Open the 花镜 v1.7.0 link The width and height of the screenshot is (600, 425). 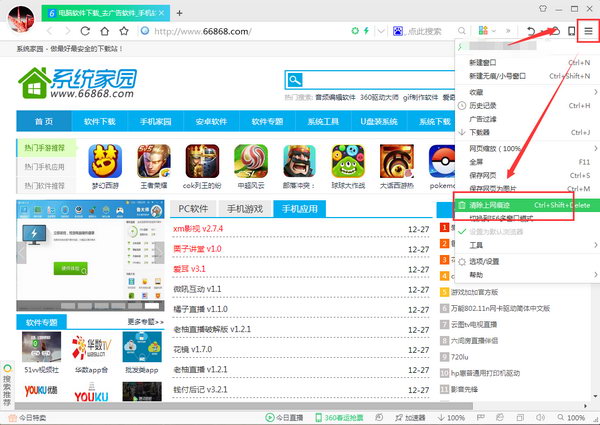coord(192,349)
